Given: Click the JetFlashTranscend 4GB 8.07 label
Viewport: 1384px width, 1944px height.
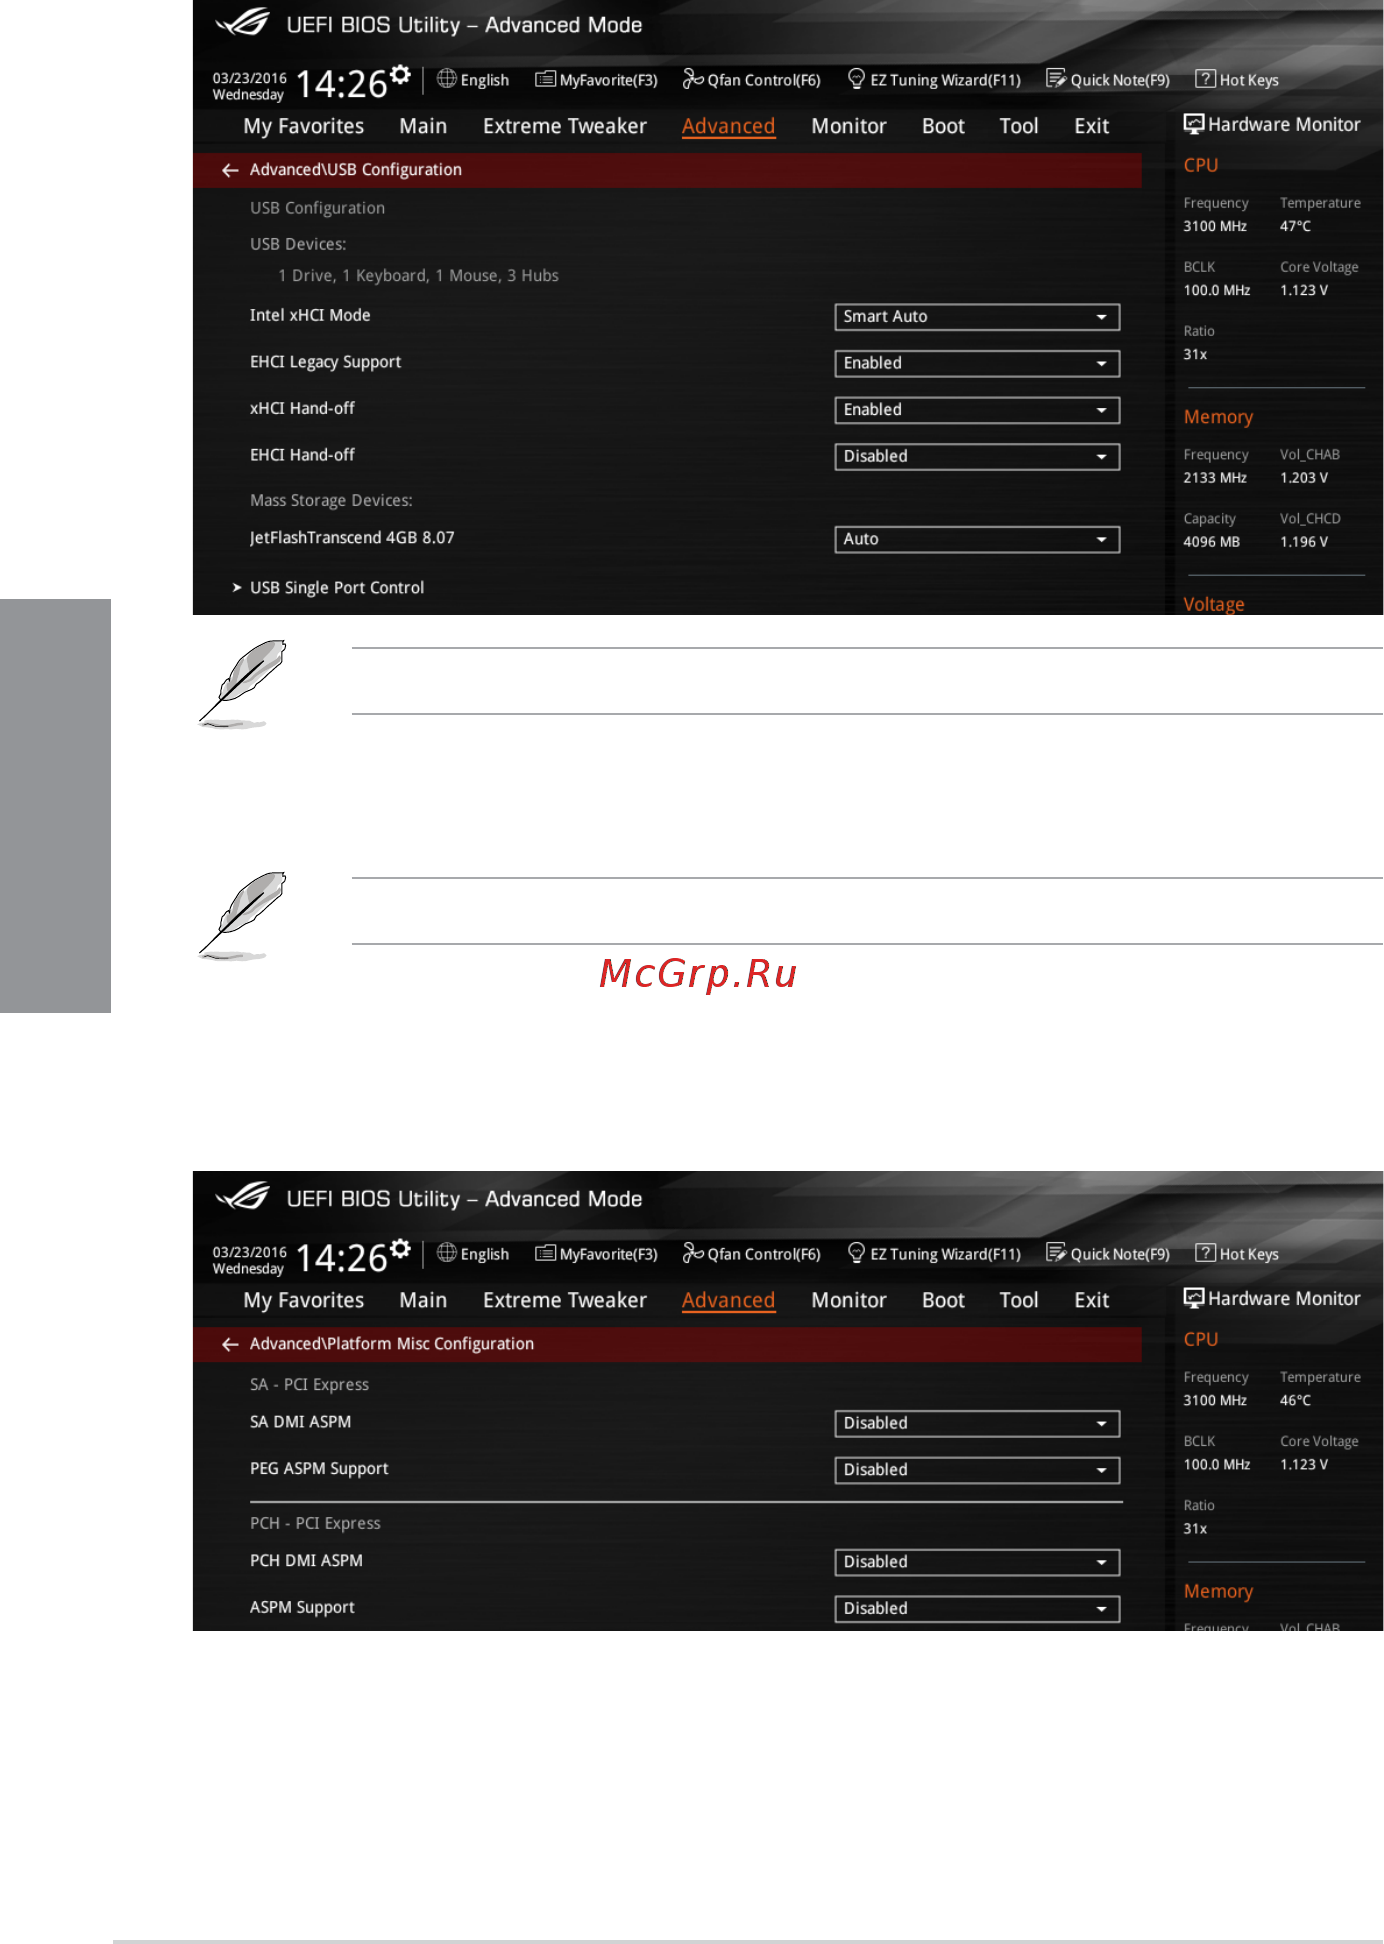Looking at the screenshot, I should (352, 538).
